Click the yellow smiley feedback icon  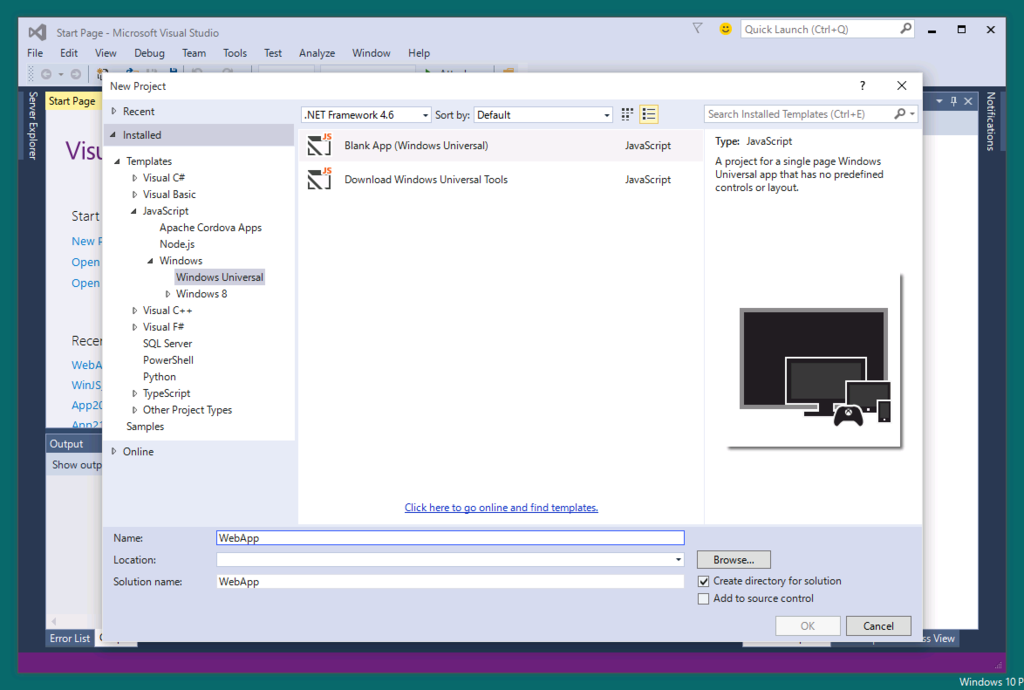[x=725, y=29]
